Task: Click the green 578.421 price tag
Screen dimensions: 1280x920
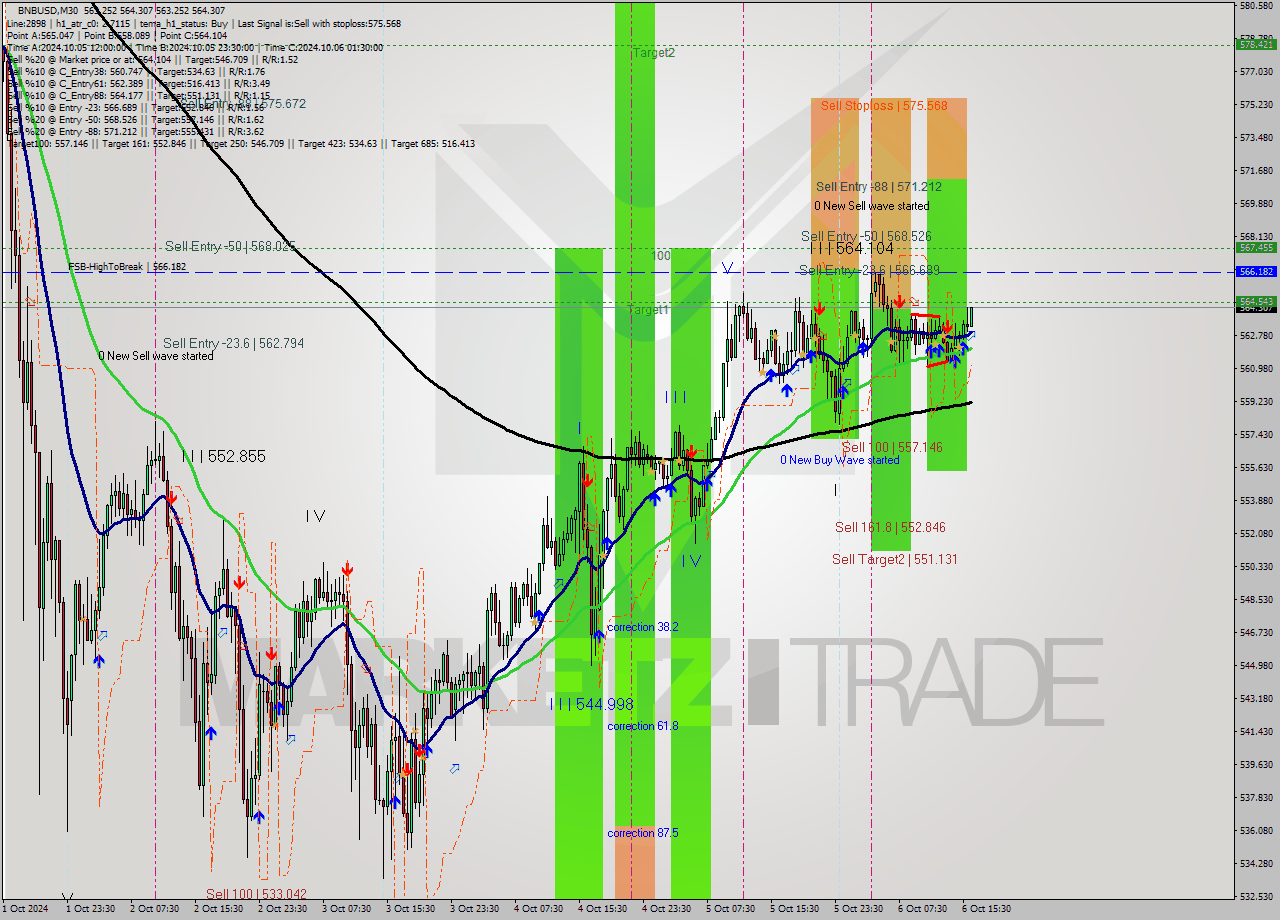Action: pyautogui.click(x=1256, y=44)
